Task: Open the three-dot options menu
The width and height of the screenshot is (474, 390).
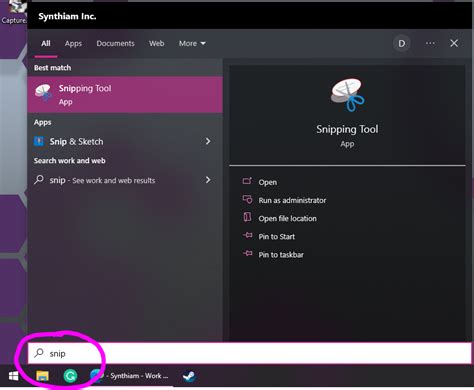Action: (430, 43)
